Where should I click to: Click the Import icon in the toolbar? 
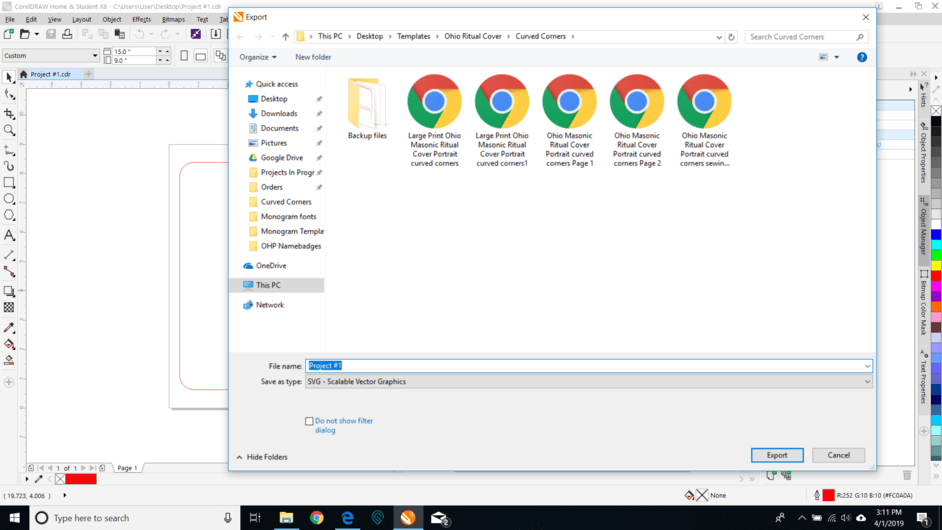pyautogui.click(x=216, y=34)
